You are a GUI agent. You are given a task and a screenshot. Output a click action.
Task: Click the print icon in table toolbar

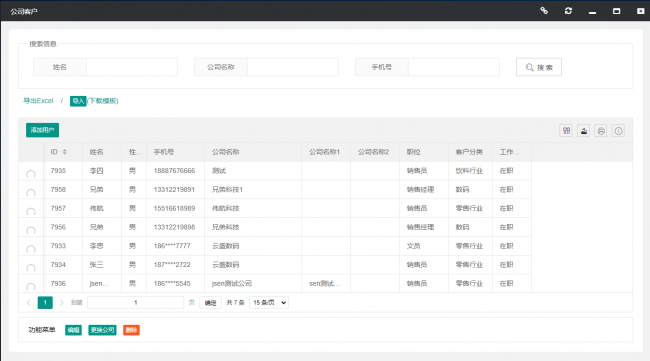coord(601,131)
